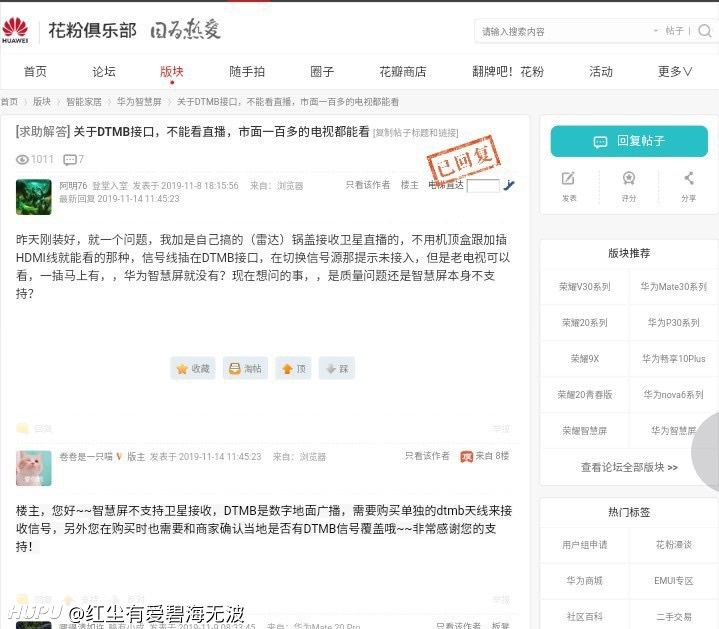This screenshot has height=629, width=719.
Task: Open the 随手拍 nav tab
Action: (x=247, y=72)
